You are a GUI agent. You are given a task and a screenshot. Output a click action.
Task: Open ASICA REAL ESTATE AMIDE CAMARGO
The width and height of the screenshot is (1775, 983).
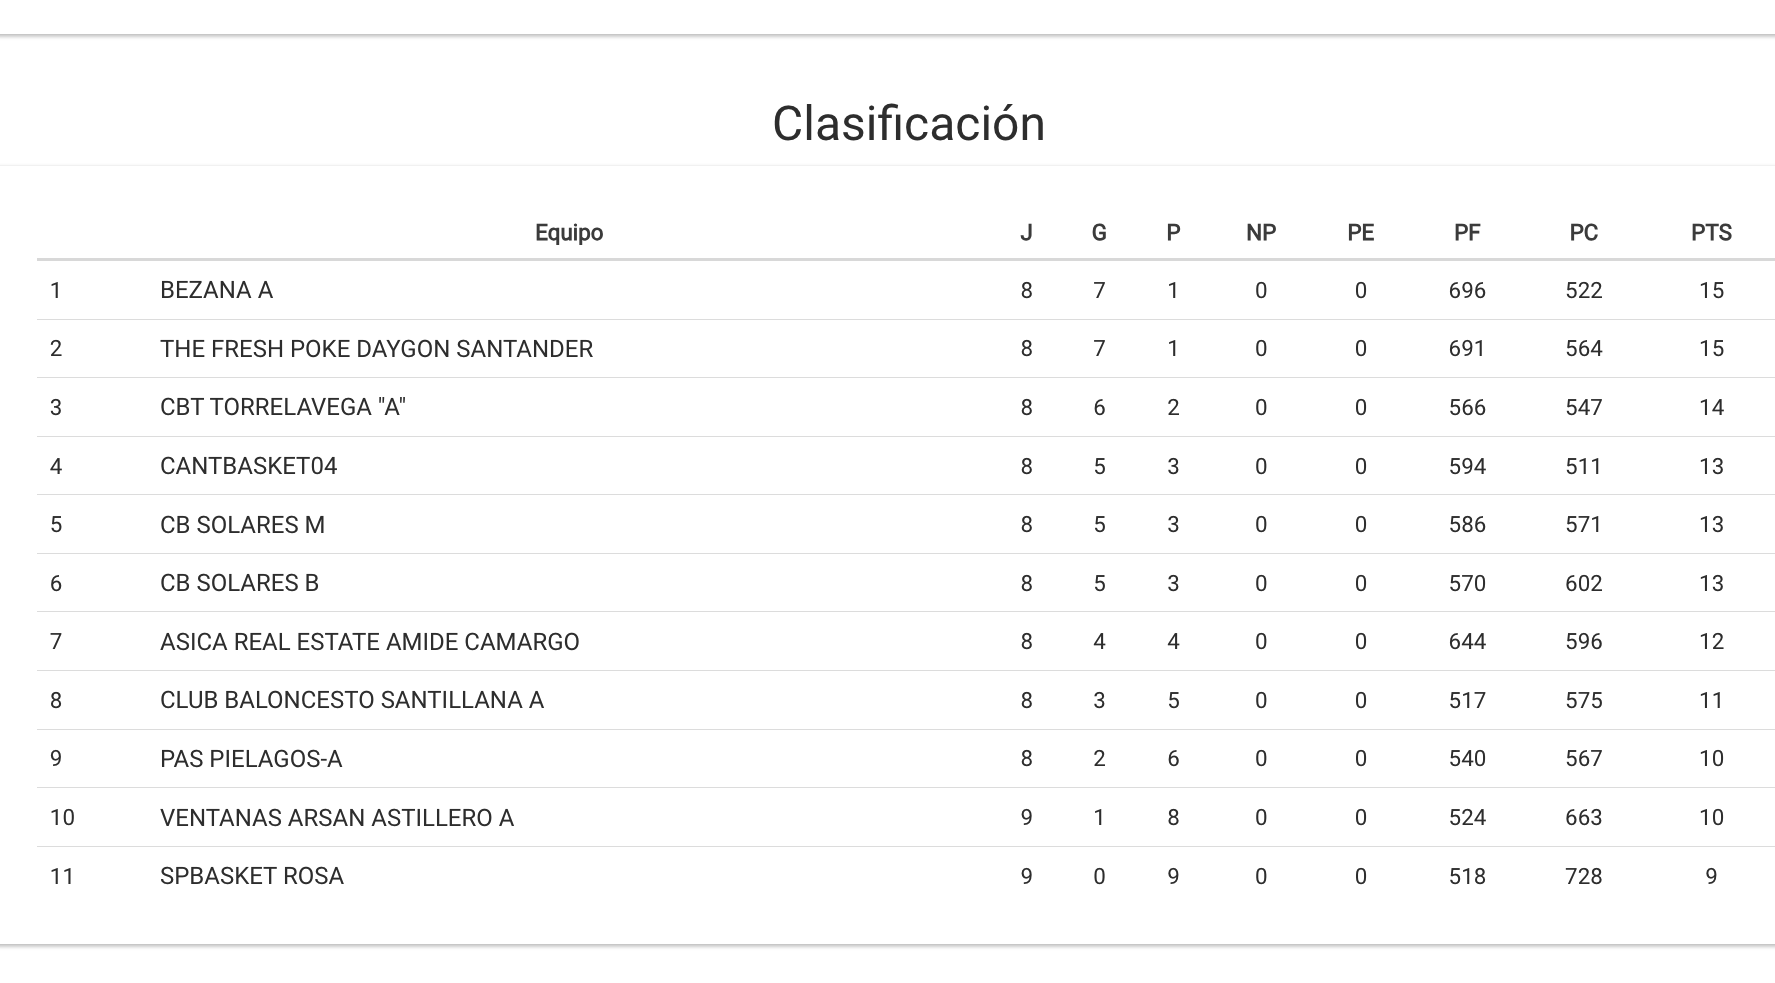[369, 642]
